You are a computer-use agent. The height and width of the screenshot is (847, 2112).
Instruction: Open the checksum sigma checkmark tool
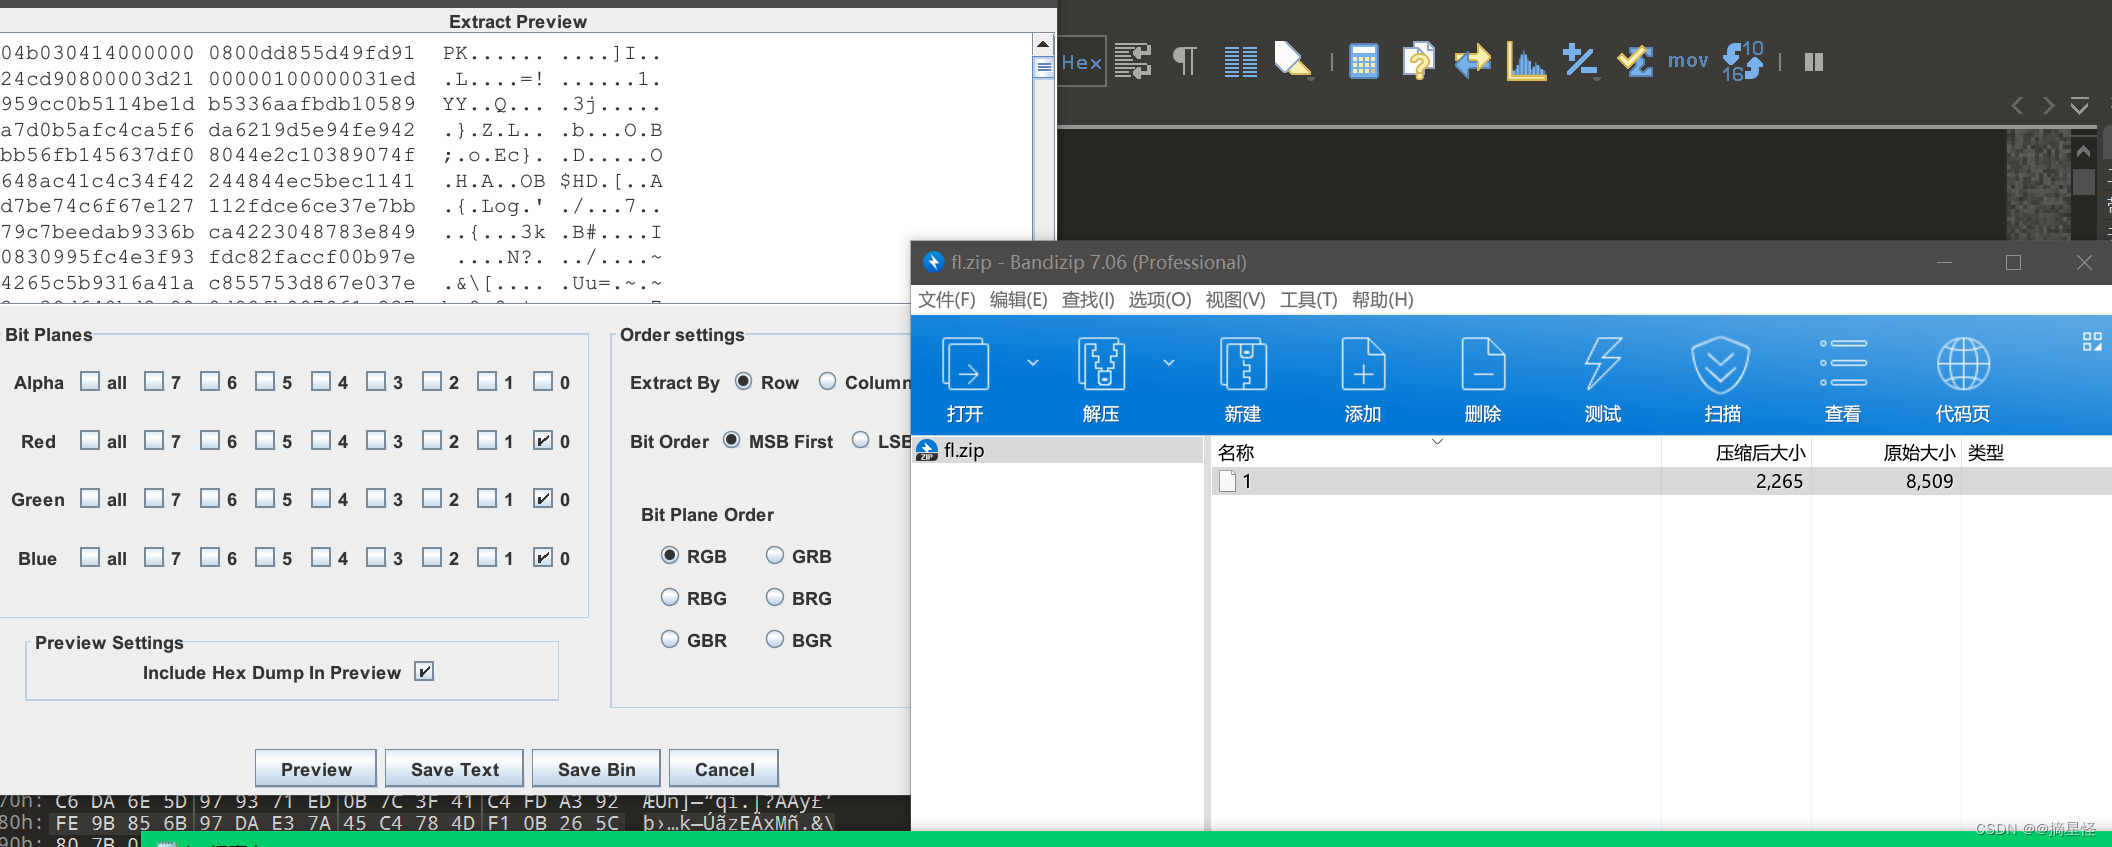coord(1635,61)
